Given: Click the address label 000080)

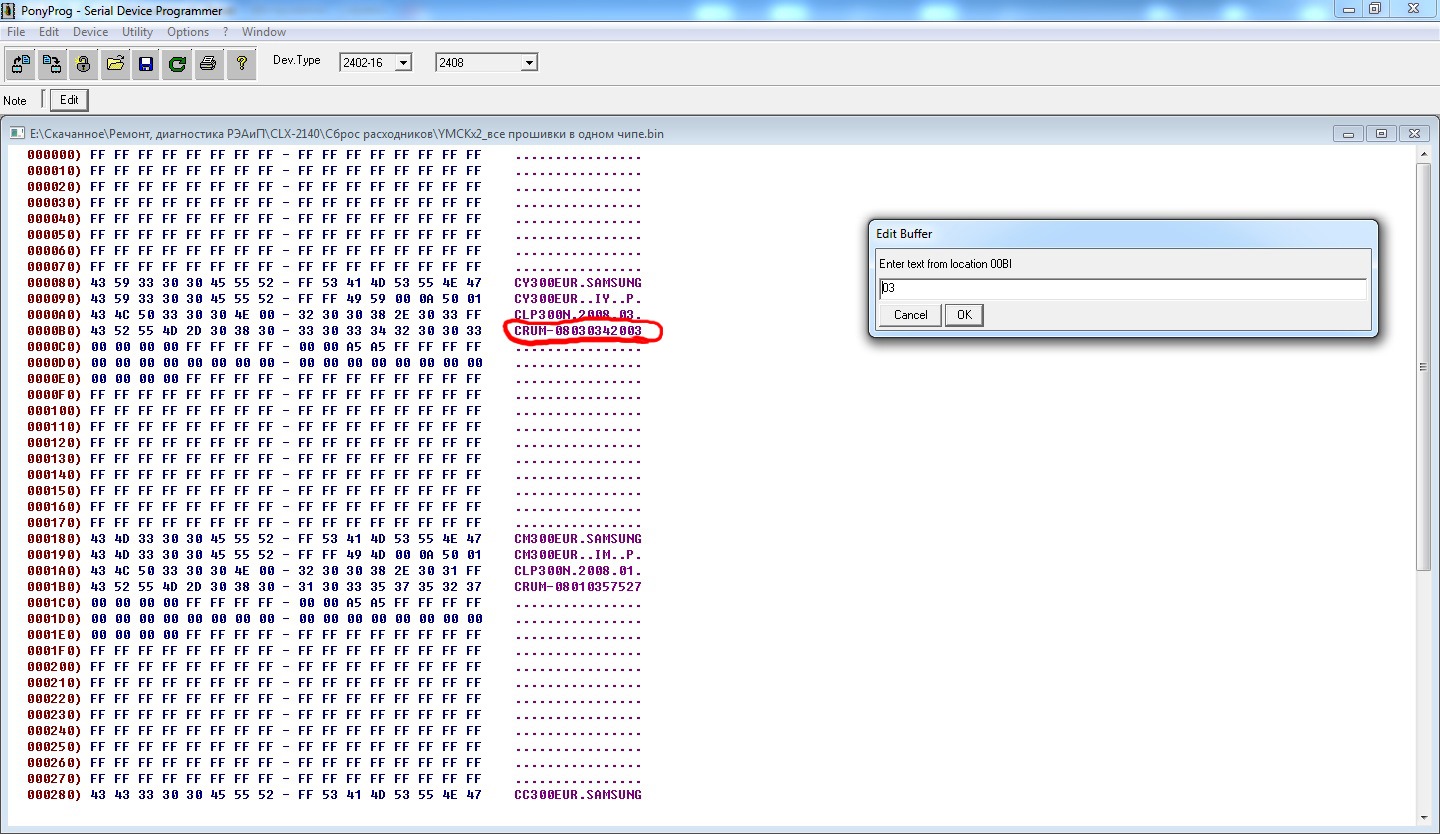Looking at the screenshot, I should [53, 283].
